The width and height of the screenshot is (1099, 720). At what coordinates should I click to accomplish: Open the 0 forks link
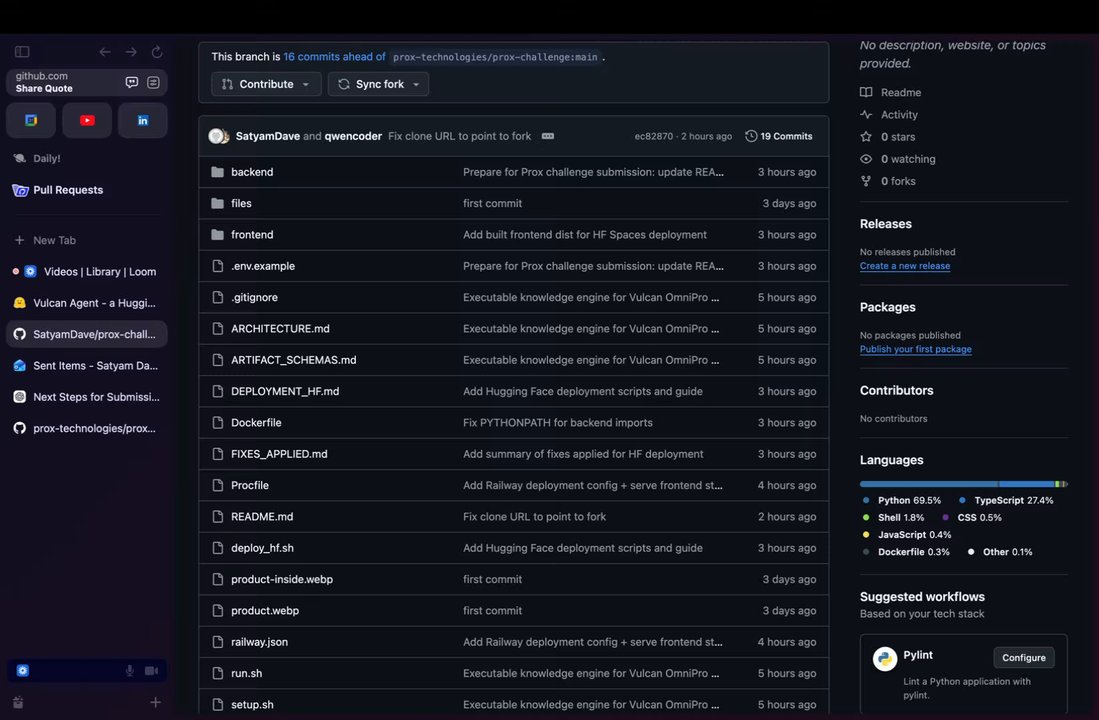888,181
